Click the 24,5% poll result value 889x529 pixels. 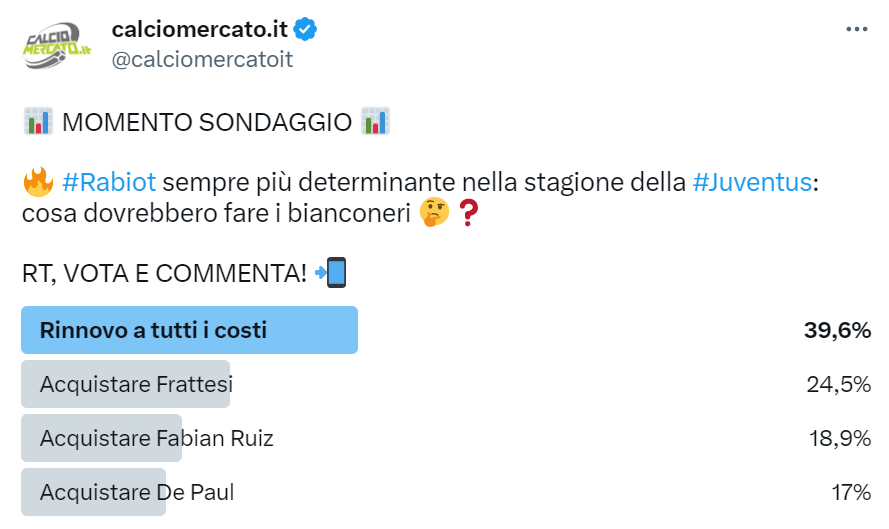click(x=838, y=384)
